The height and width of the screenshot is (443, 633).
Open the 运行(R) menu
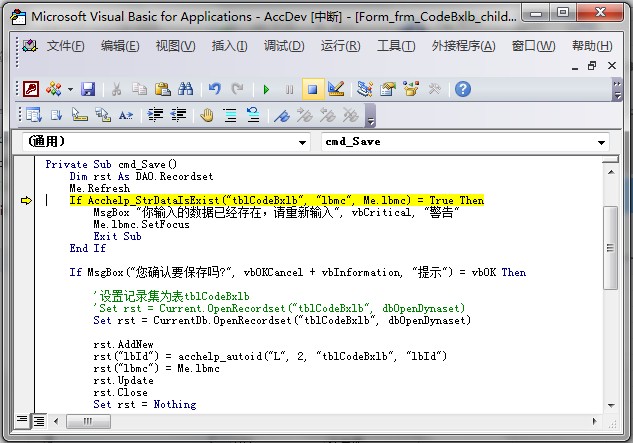coord(340,46)
